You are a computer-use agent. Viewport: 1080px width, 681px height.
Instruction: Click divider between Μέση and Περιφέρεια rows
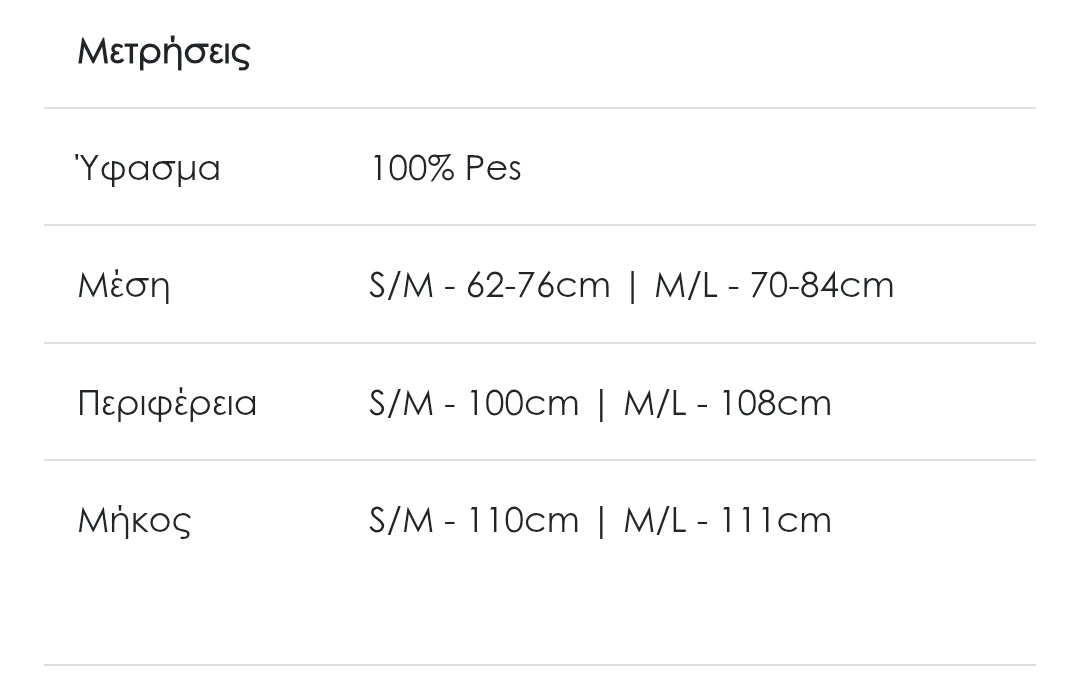click(540, 343)
